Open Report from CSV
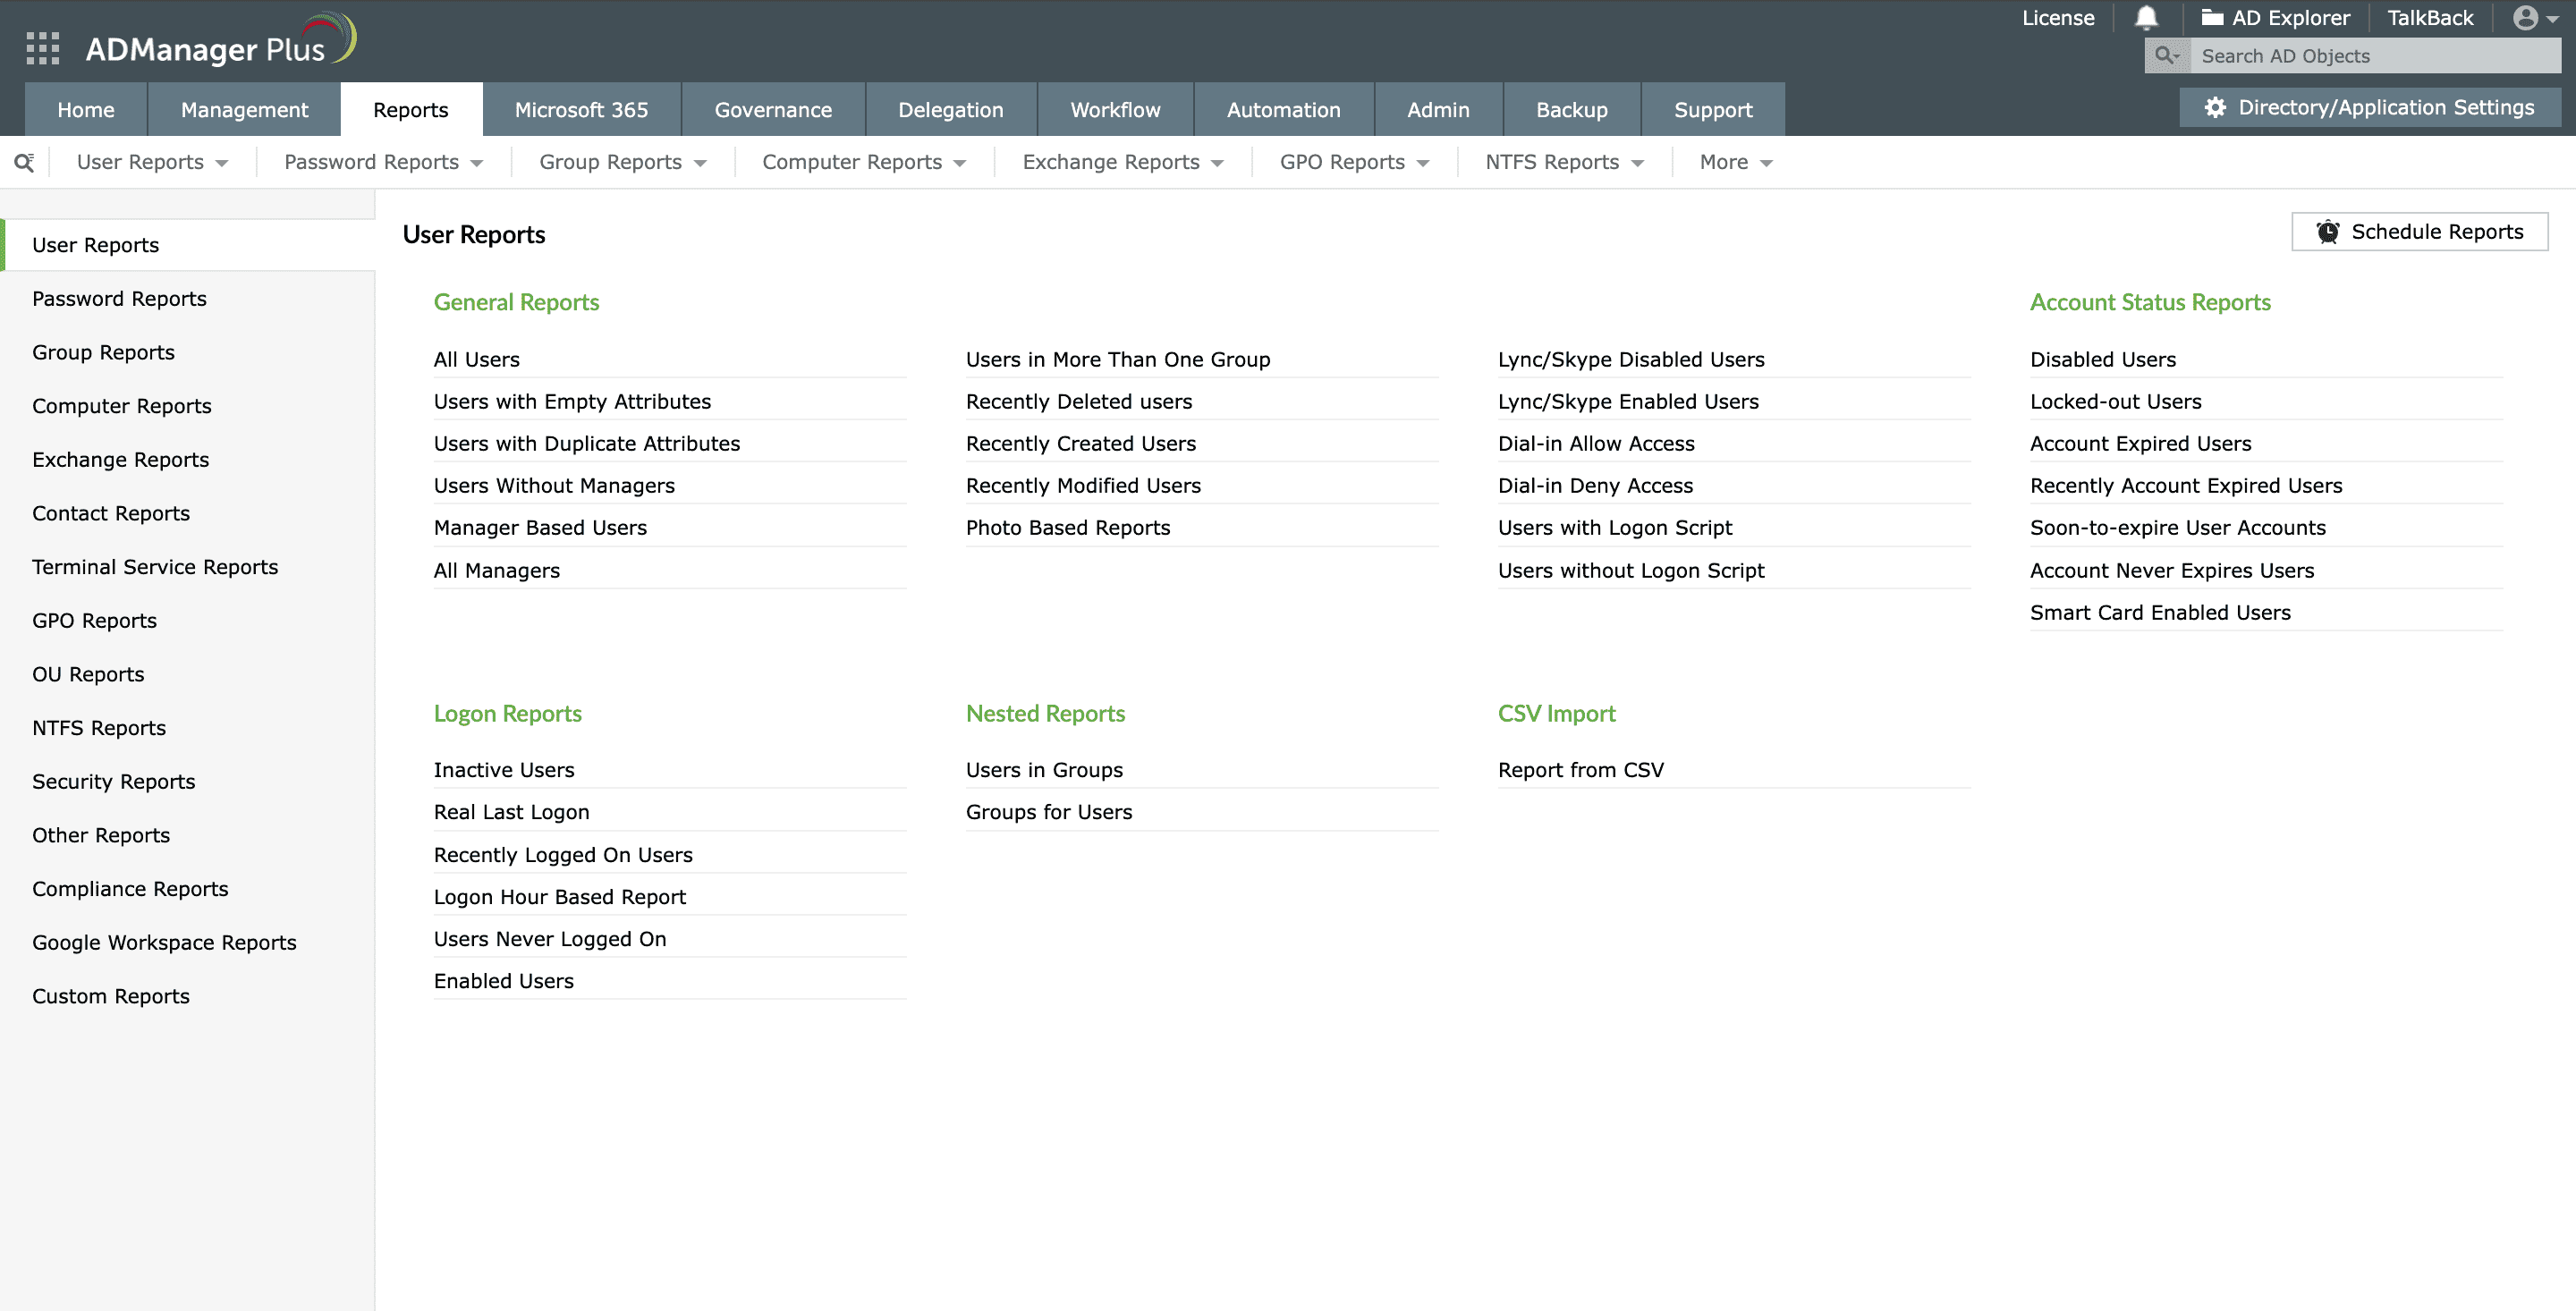Screen dimensions: 2576x1311 1580,769
